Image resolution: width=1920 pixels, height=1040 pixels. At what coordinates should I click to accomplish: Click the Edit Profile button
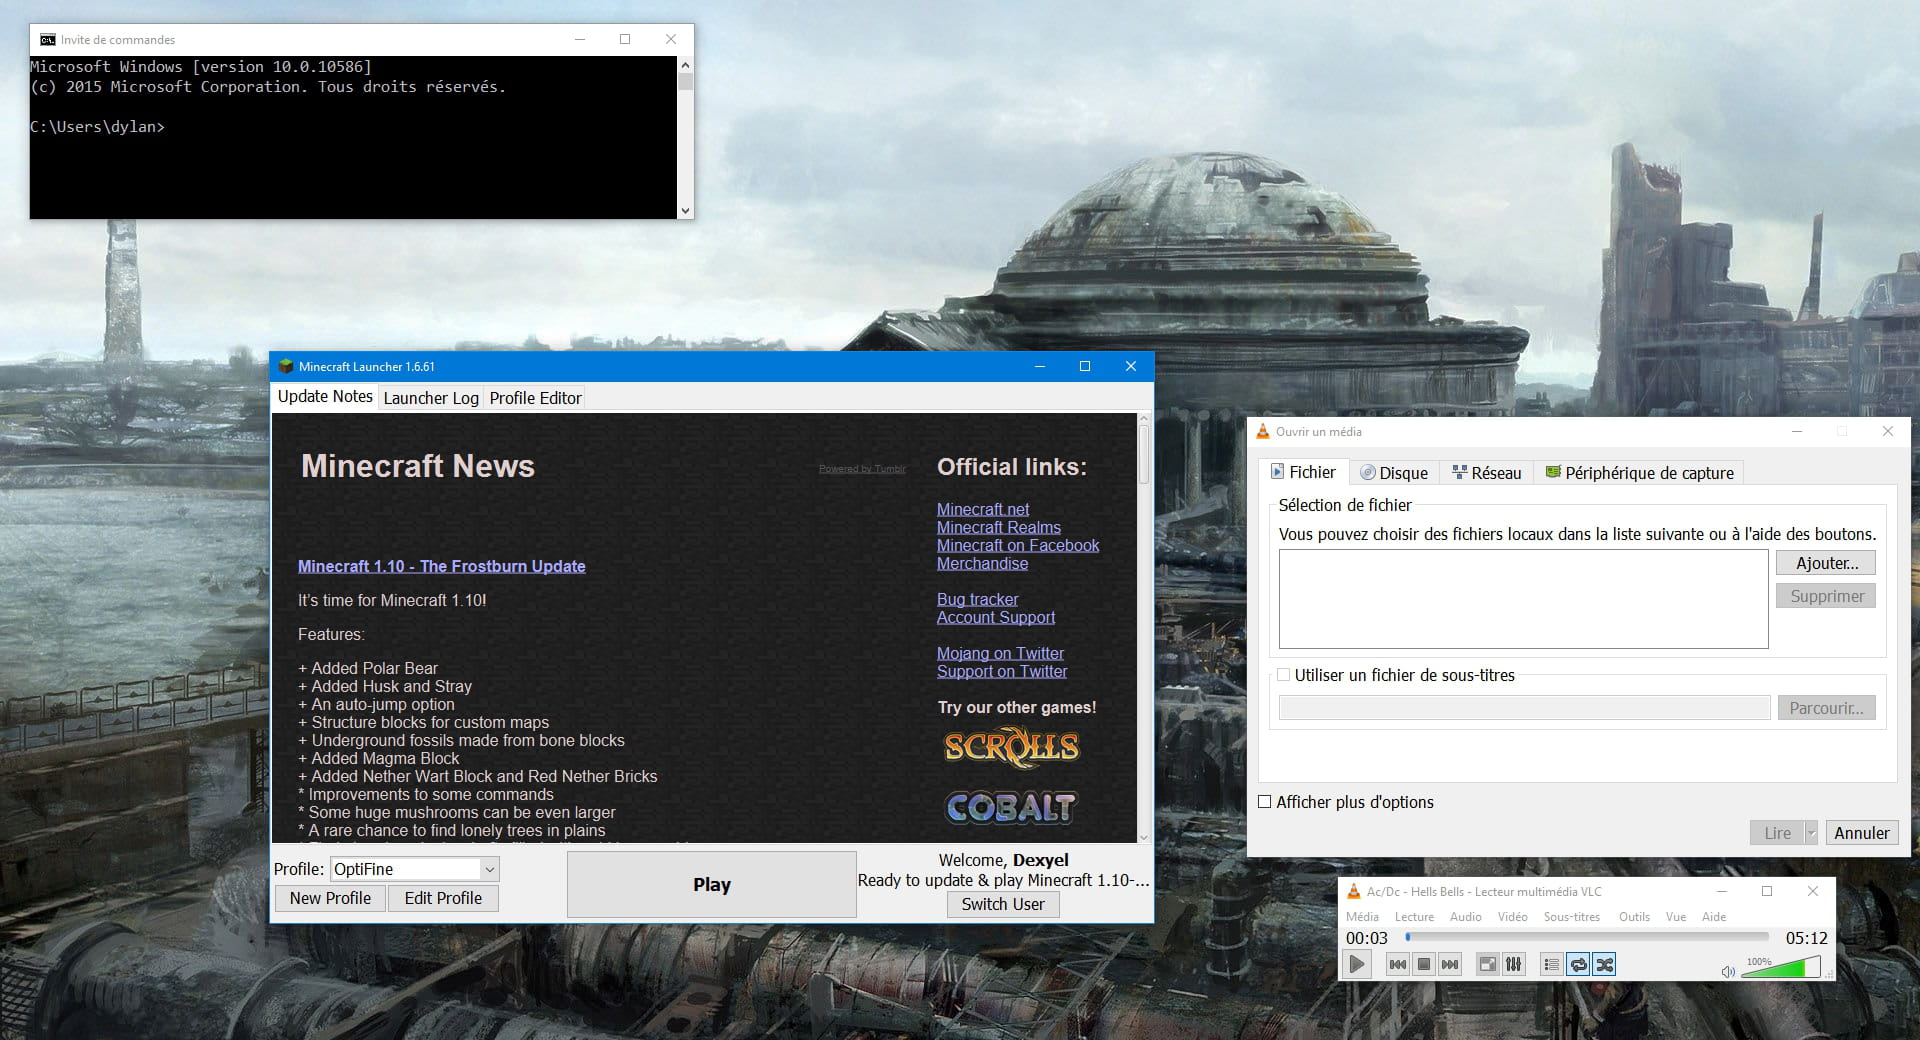coord(443,898)
